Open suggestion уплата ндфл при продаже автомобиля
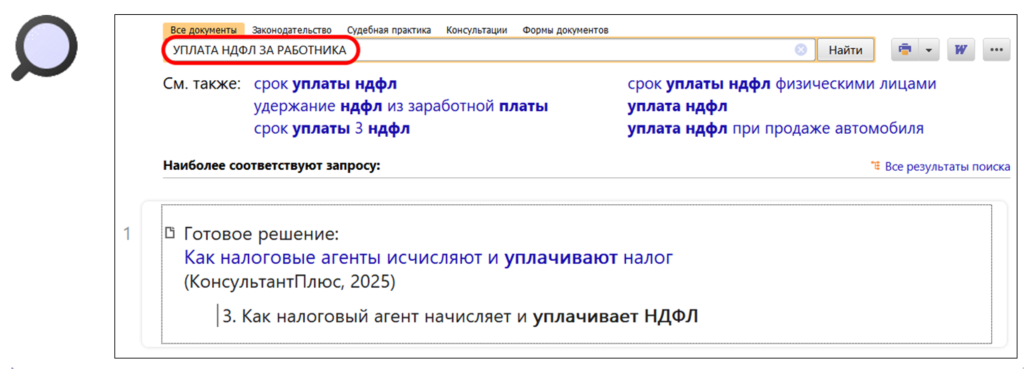Screen dimensions: 1024x369 [x=775, y=129]
